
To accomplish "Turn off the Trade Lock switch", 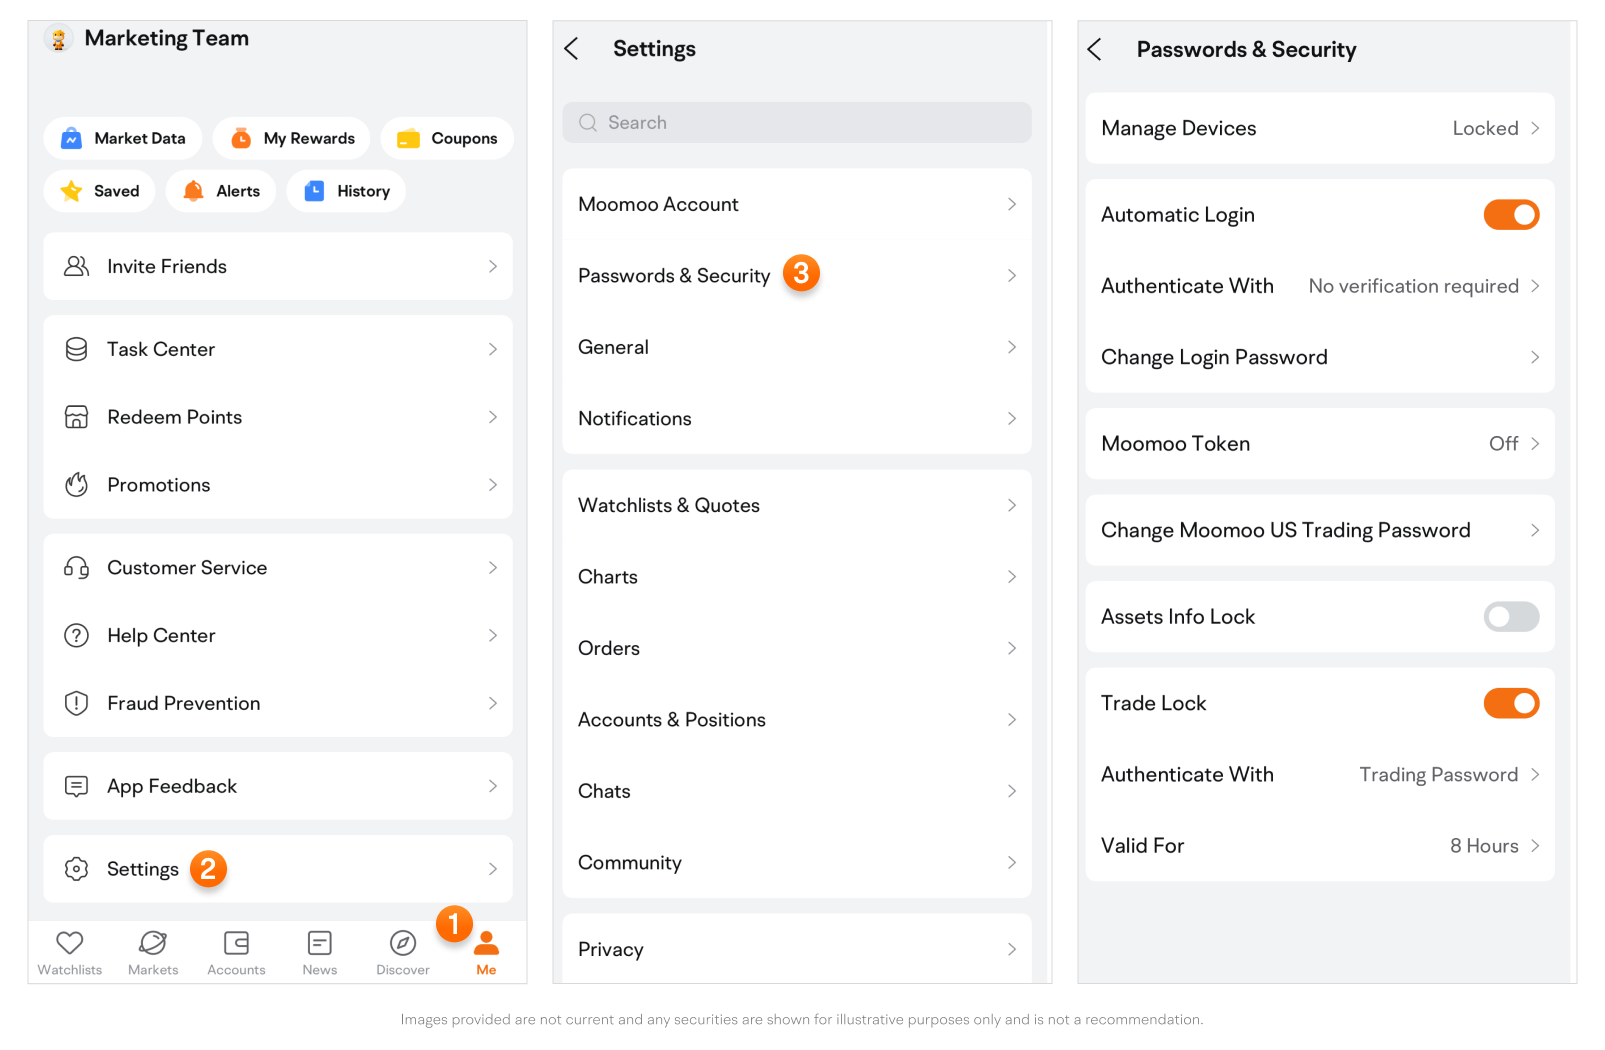I will [x=1511, y=703].
